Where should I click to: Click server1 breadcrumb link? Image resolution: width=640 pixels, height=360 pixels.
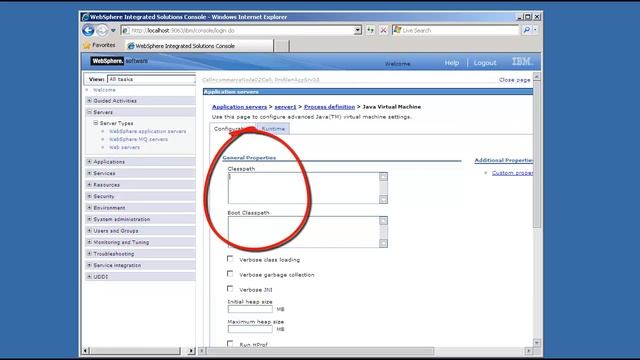coord(285,107)
